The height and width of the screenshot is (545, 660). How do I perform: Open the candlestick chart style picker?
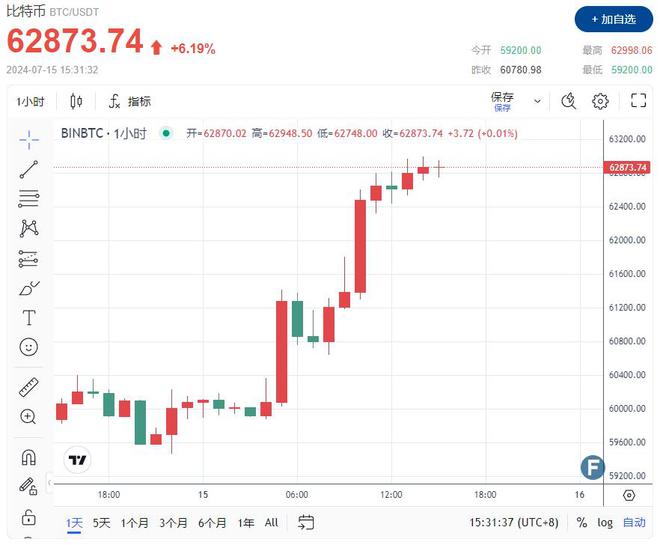(77, 101)
